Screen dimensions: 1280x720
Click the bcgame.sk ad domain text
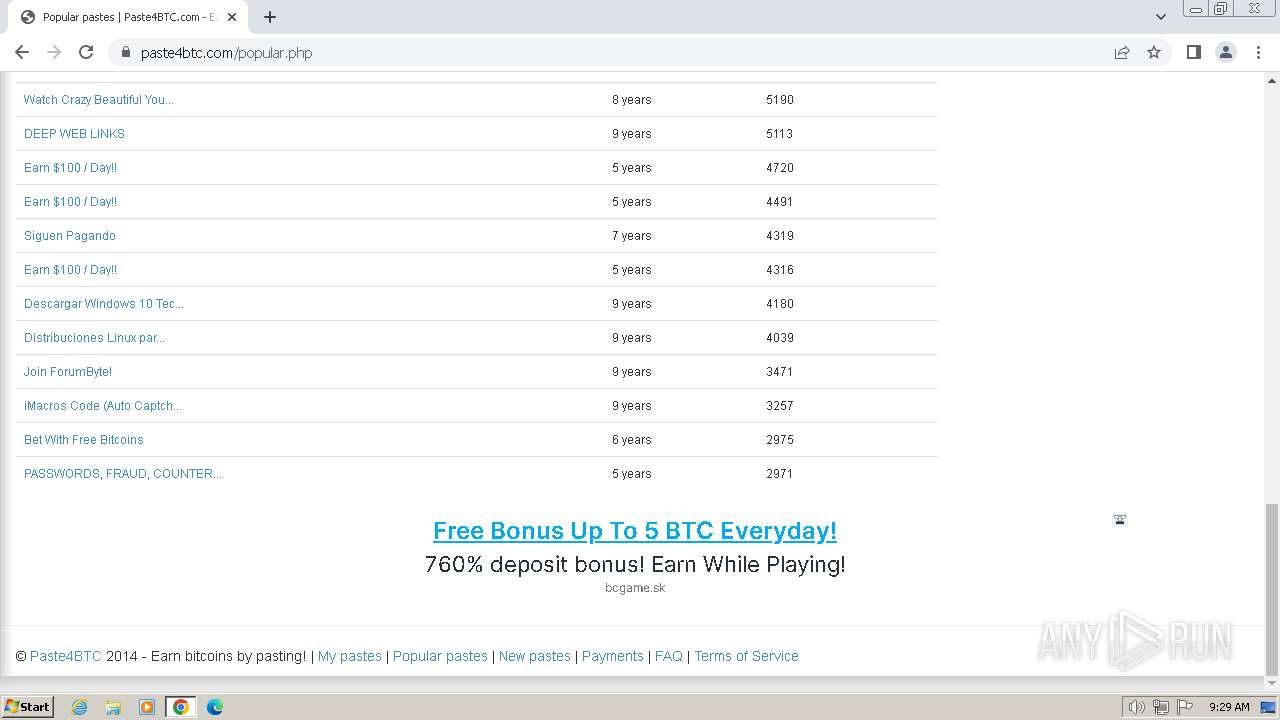635,588
